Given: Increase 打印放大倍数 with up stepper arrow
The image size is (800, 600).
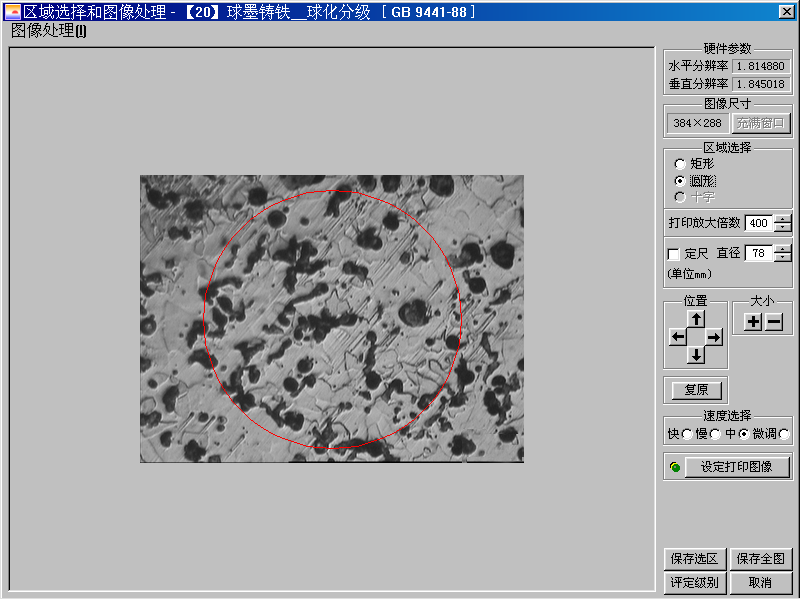Looking at the screenshot, I should 782,219.
